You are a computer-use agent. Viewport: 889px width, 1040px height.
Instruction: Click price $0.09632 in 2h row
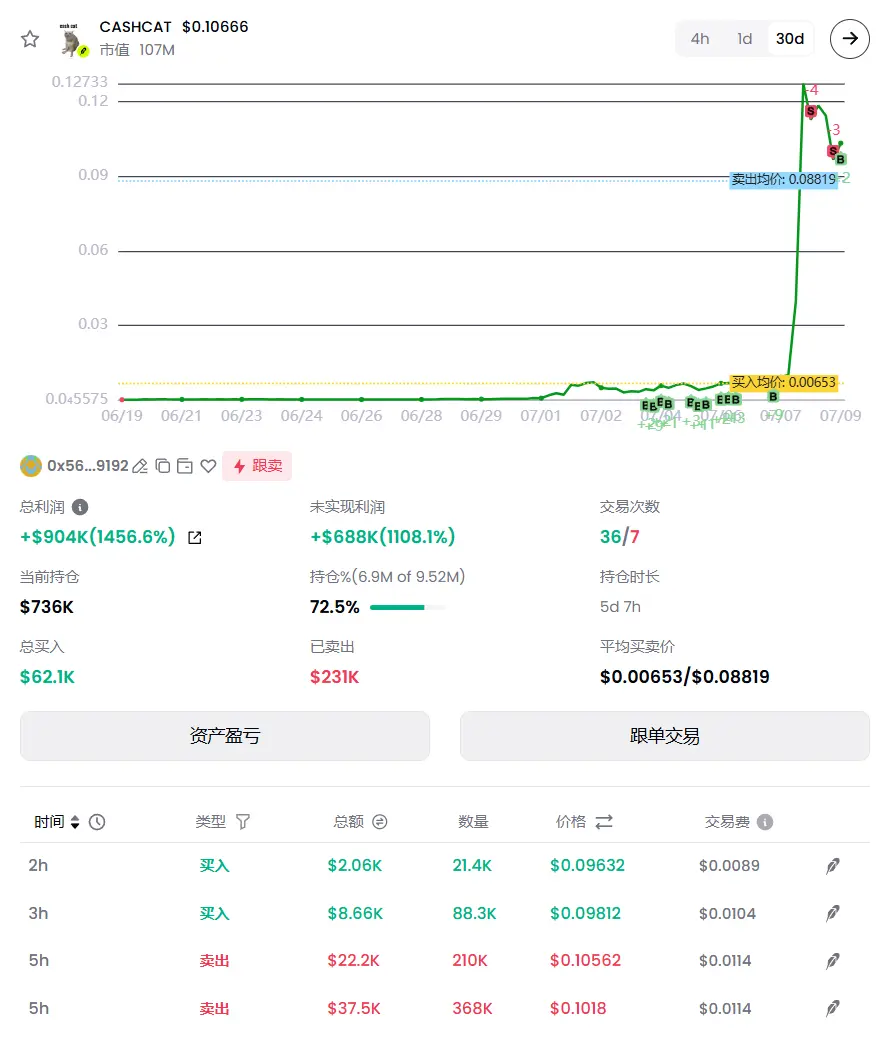[x=587, y=866]
